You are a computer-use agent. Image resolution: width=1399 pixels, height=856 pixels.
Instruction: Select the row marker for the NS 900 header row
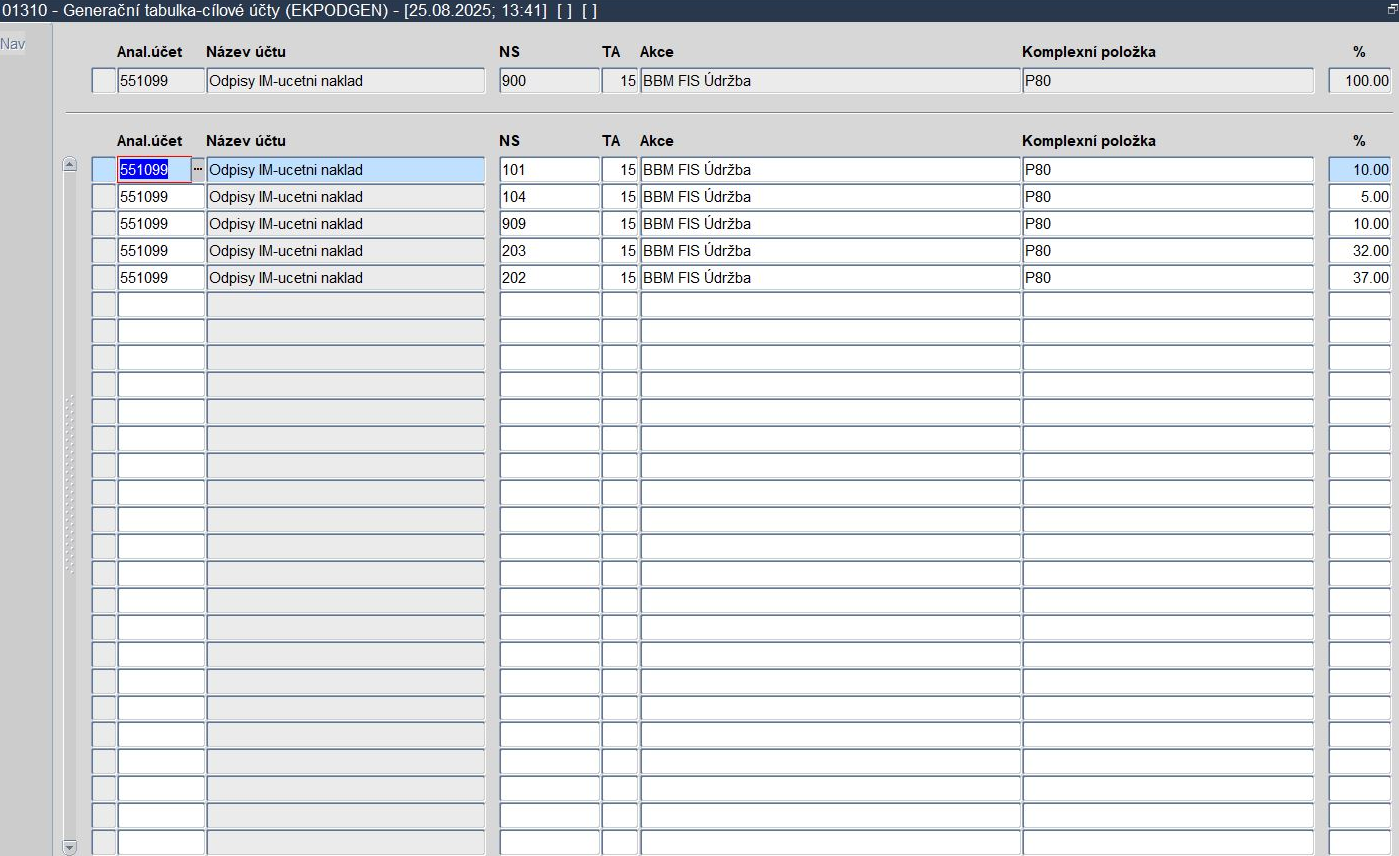[104, 81]
